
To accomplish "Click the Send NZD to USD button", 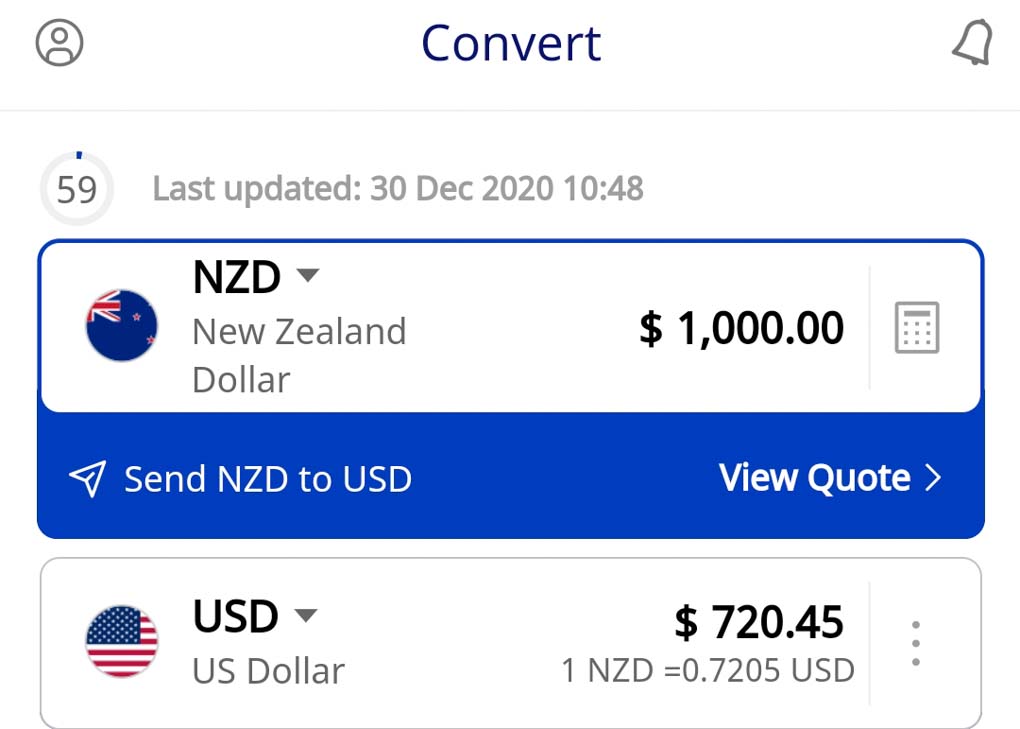I will [x=267, y=478].
